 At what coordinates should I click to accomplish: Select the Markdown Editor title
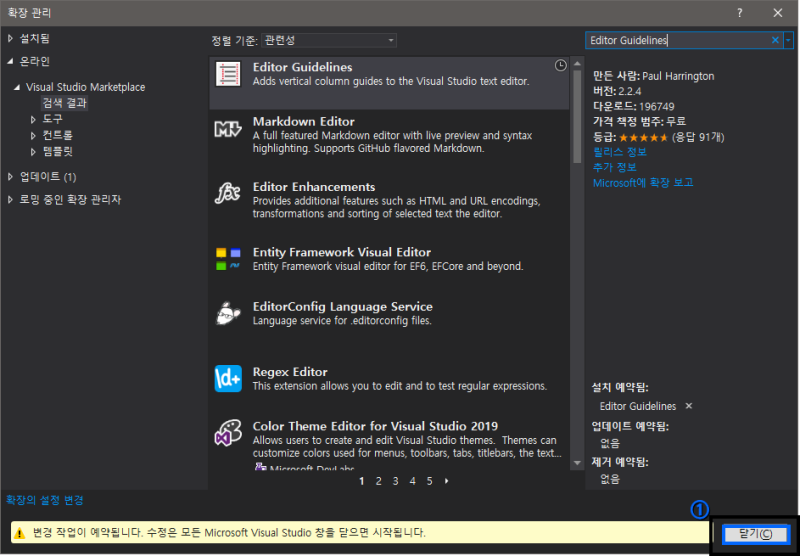[304, 122]
